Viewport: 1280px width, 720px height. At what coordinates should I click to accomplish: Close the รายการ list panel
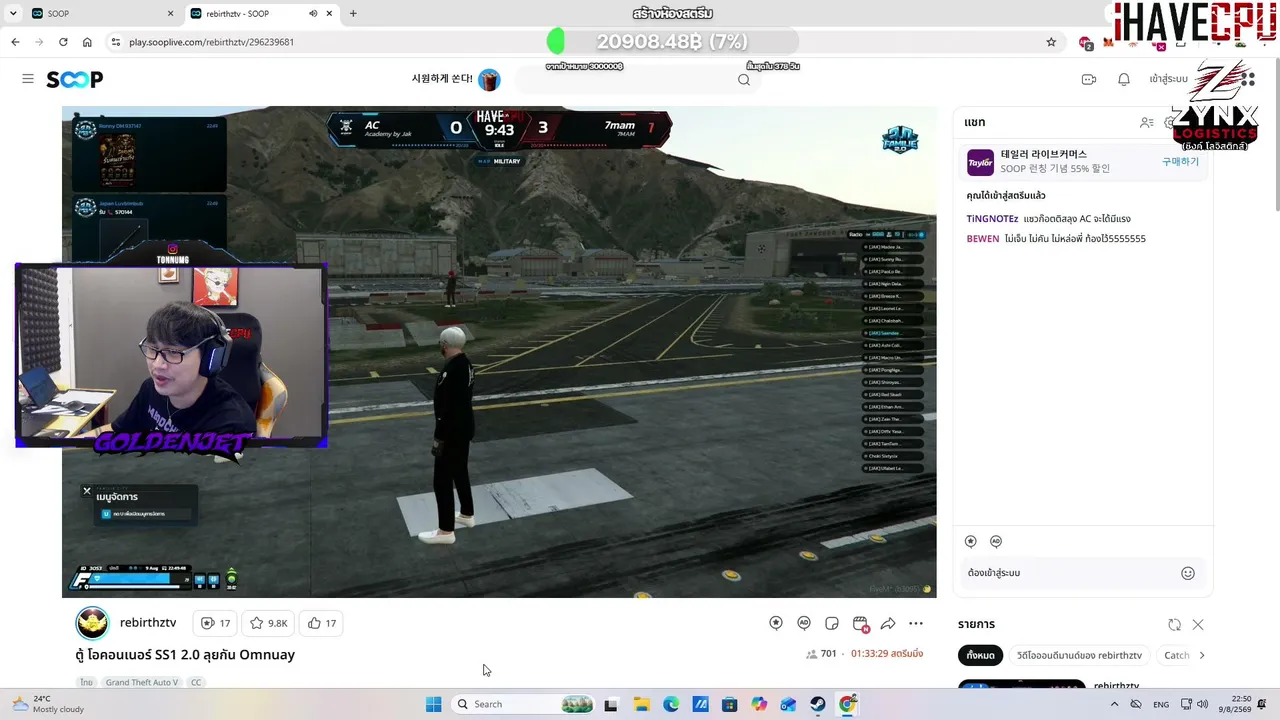pyautogui.click(x=1198, y=624)
